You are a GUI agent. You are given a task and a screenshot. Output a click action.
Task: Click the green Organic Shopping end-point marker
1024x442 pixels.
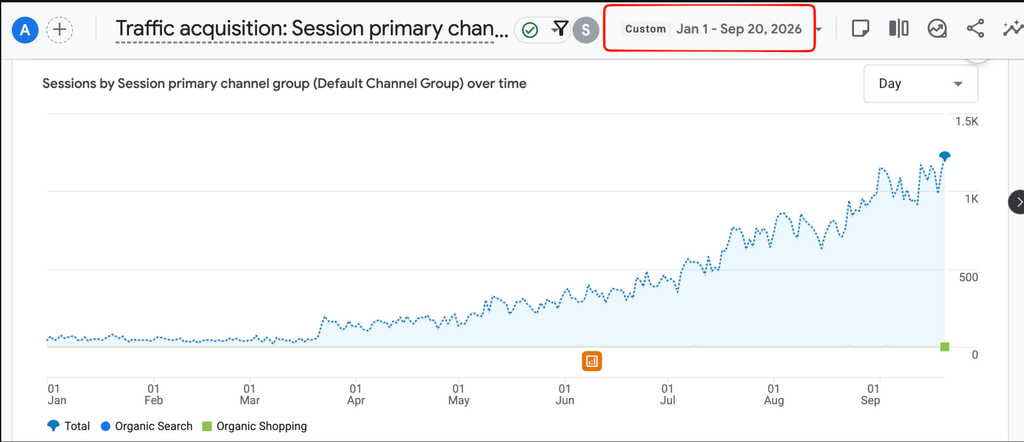(x=944, y=347)
